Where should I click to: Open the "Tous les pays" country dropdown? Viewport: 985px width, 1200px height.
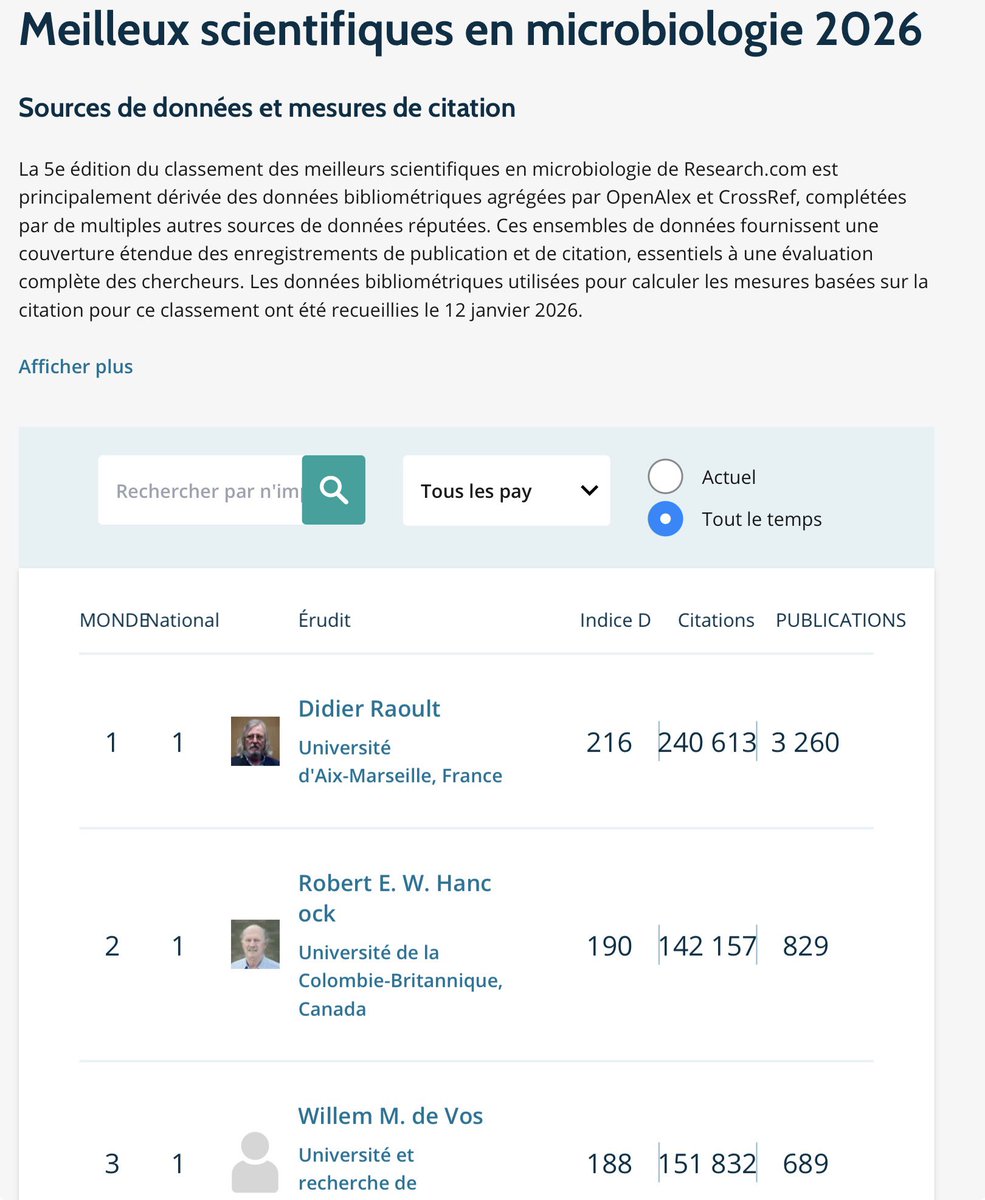506,490
